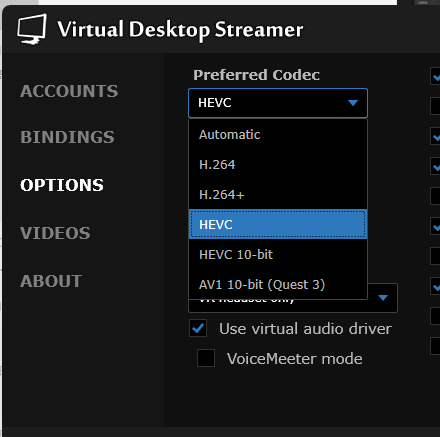Enable VoiceMeeter mode checkbox
The height and width of the screenshot is (437, 440).
click(x=206, y=358)
